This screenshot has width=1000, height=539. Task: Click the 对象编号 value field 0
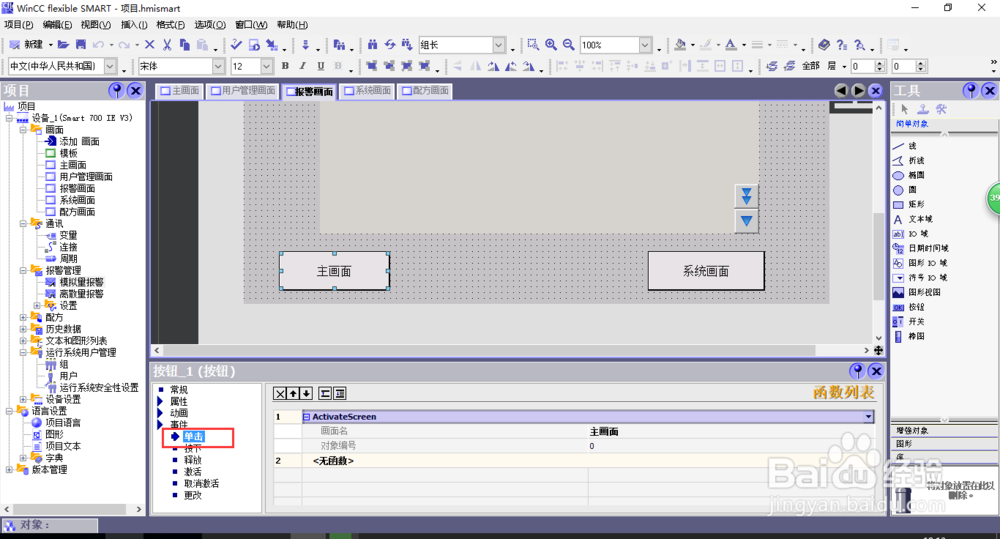pos(731,446)
